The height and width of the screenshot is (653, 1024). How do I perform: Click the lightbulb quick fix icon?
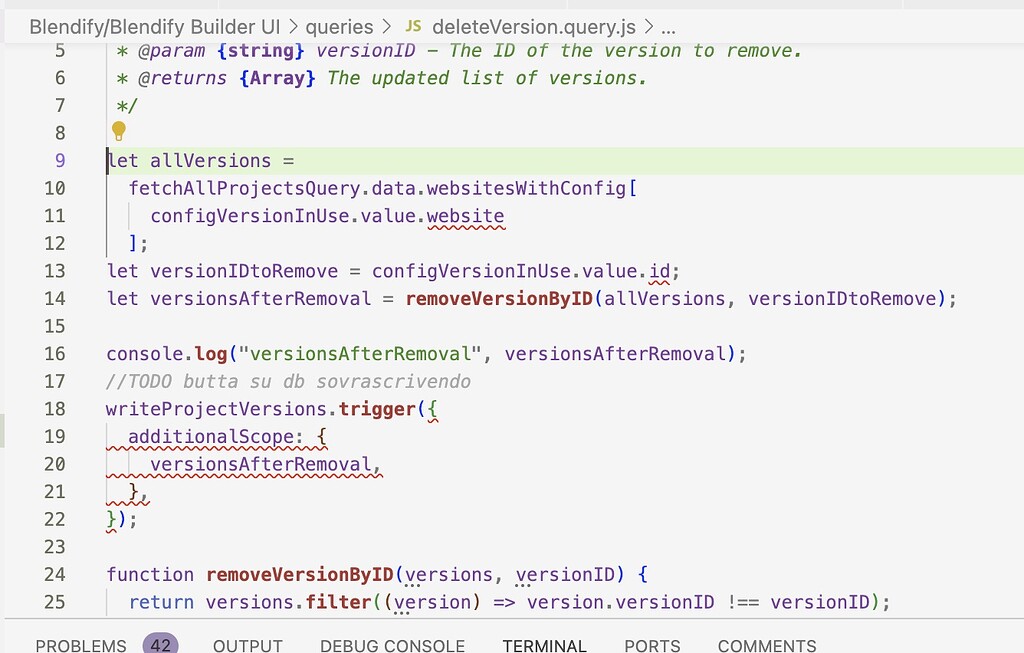click(x=119, y=131)
